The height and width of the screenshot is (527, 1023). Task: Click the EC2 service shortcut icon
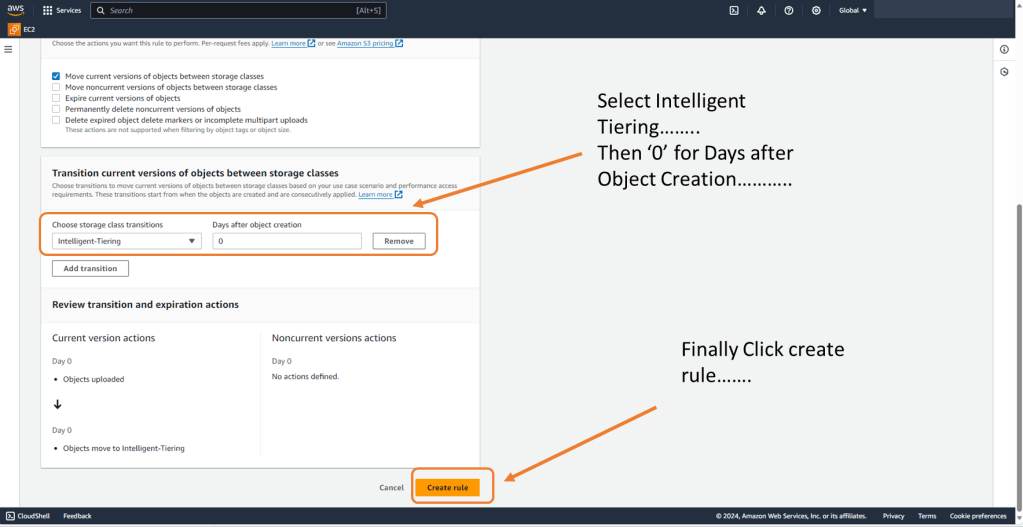coord(14,29)
